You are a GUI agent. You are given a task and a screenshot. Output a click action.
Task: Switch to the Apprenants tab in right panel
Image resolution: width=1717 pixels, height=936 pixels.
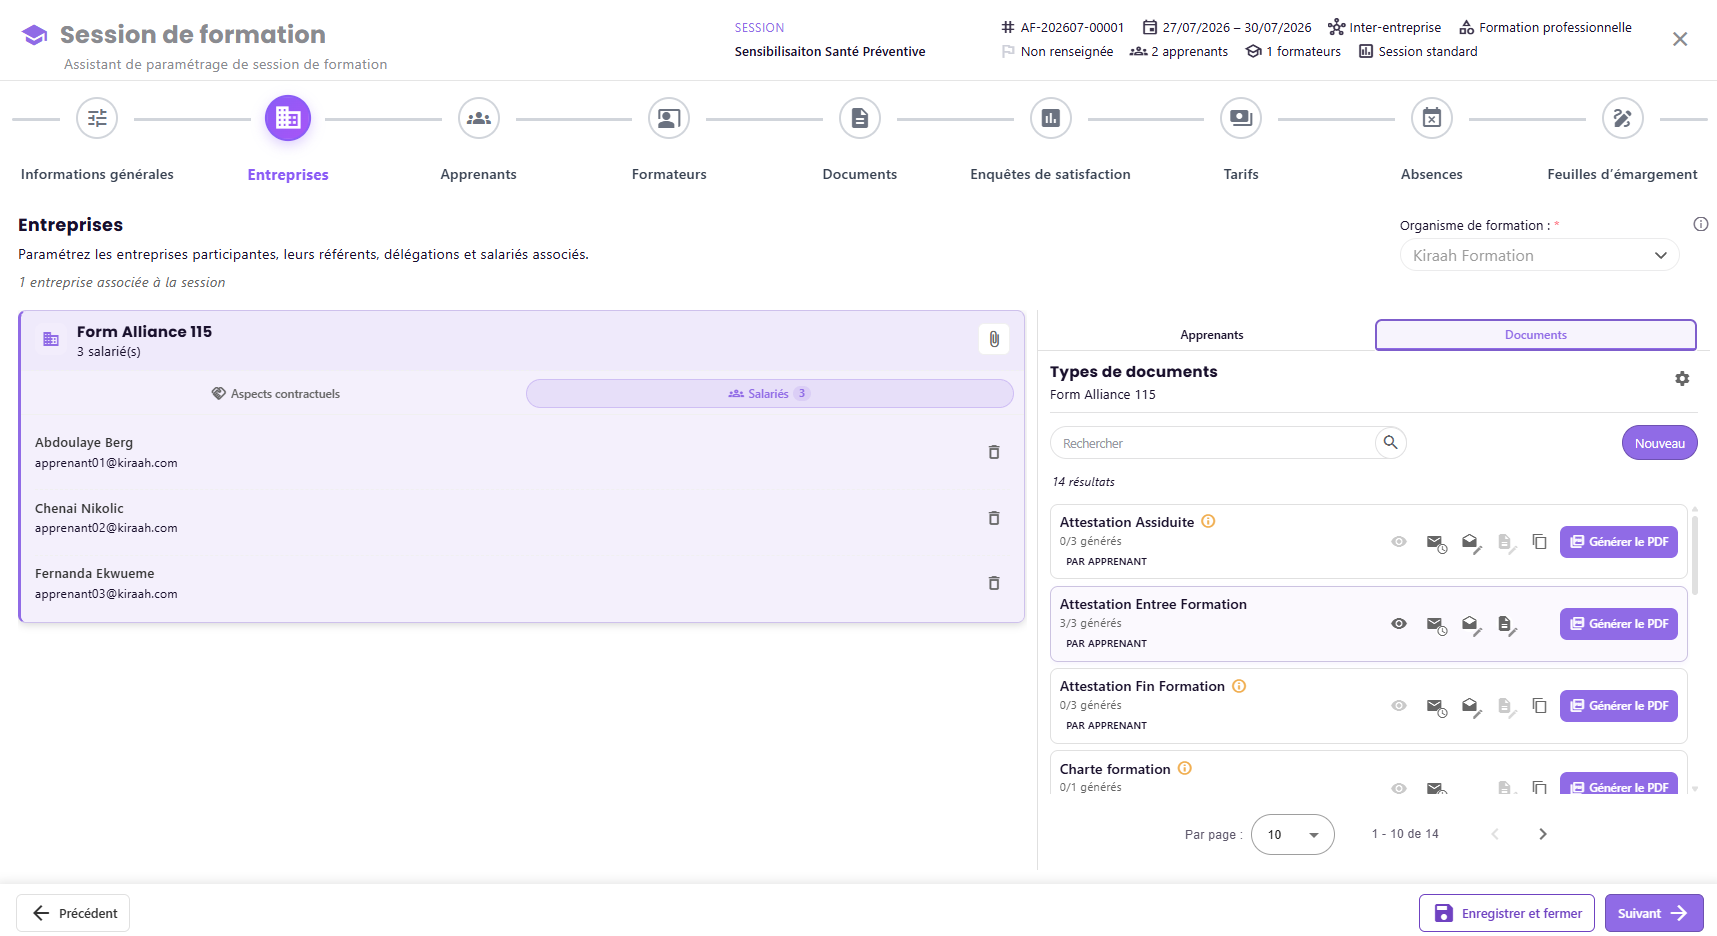click(x=1212, y=335)
